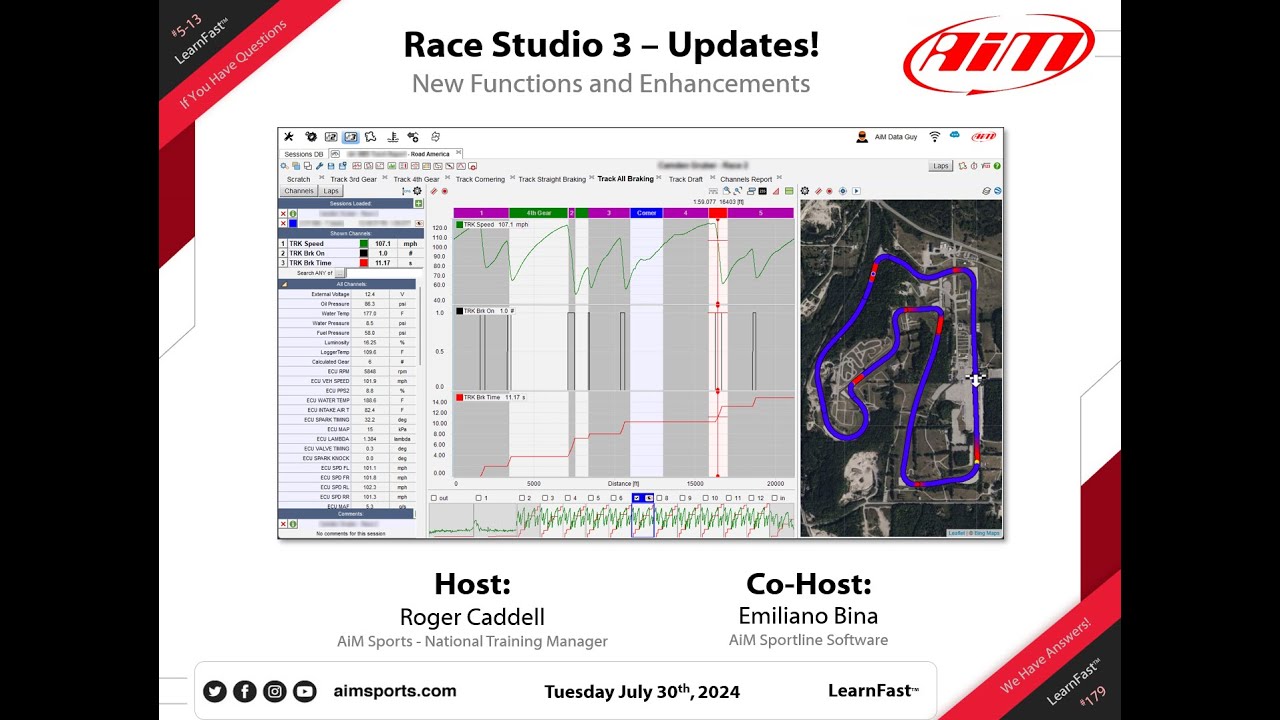The height and width of the screenshot is (720, 1280).
Task: Click the green help question icon
Action: click(x=997, y=166)
